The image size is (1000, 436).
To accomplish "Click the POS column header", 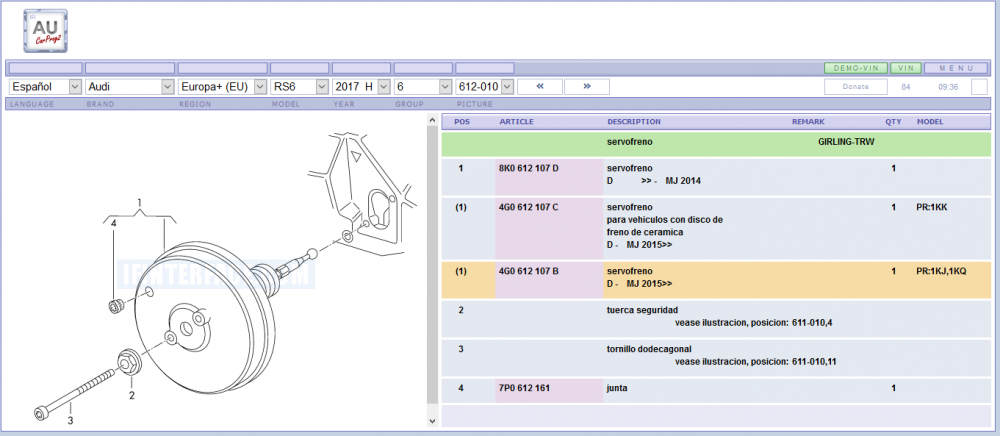I will tap(462, 122).
